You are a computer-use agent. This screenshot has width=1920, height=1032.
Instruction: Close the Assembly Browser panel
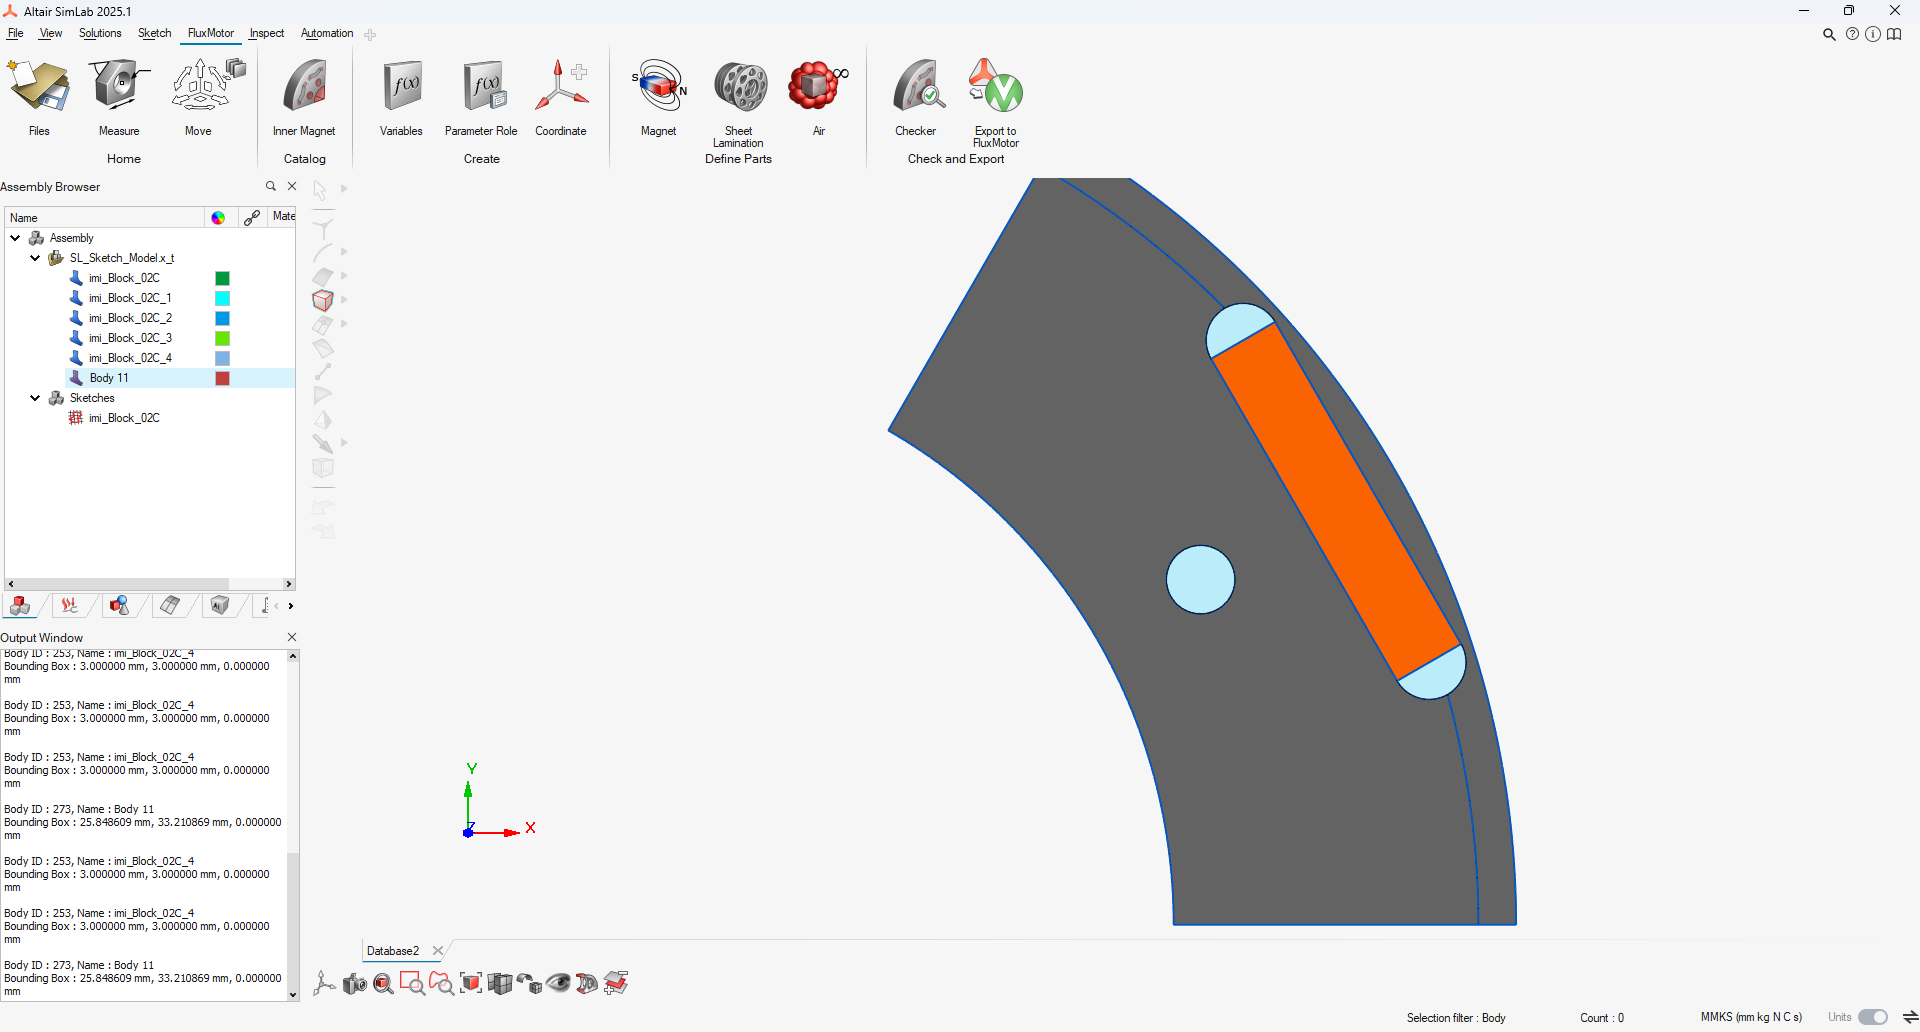(292, 186)
